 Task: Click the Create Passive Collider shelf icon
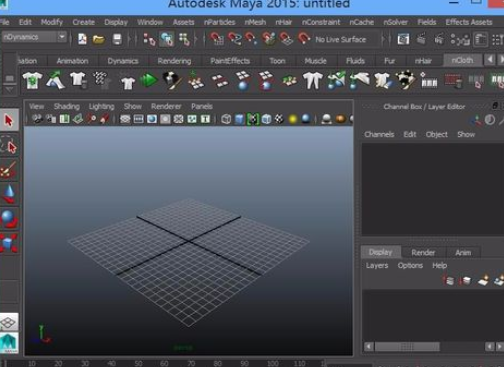point(55,80)
